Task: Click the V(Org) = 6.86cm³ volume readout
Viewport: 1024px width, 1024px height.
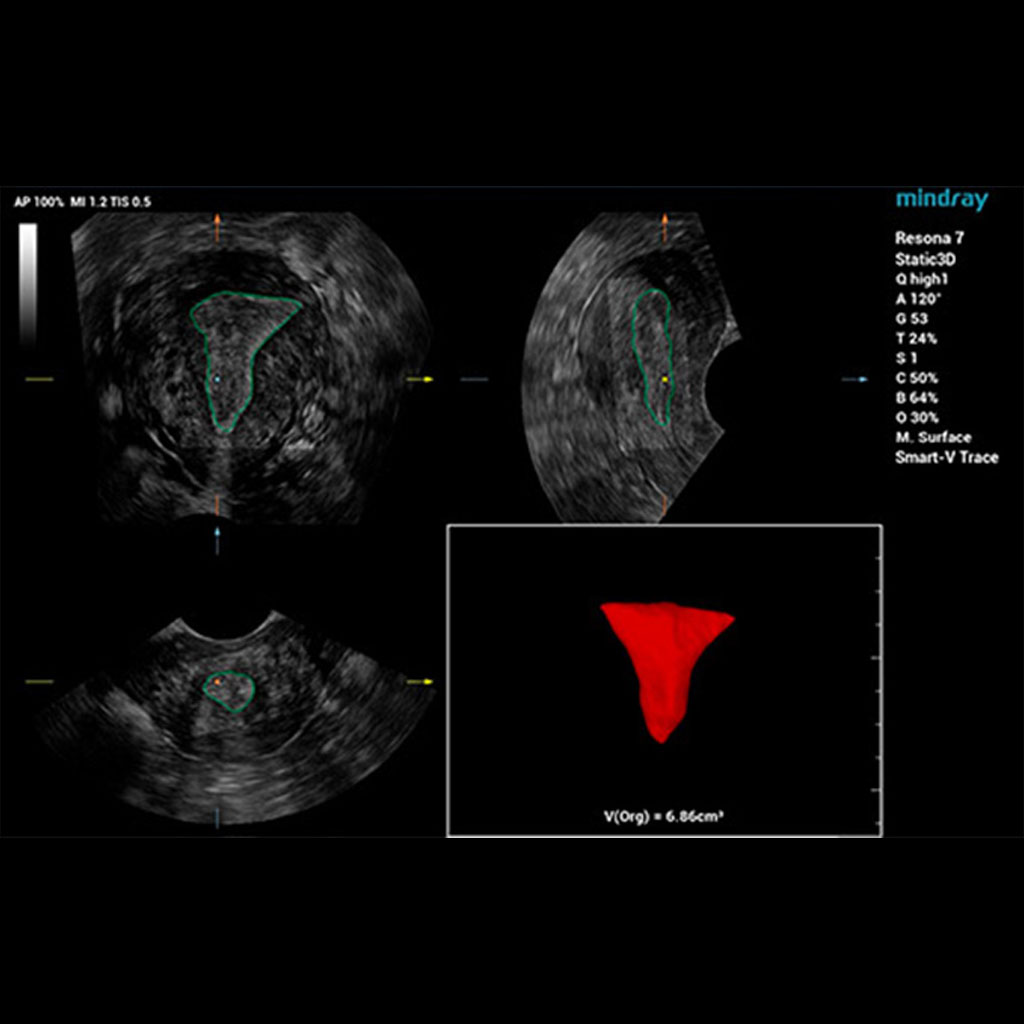Action: click(x=664, y=816)
